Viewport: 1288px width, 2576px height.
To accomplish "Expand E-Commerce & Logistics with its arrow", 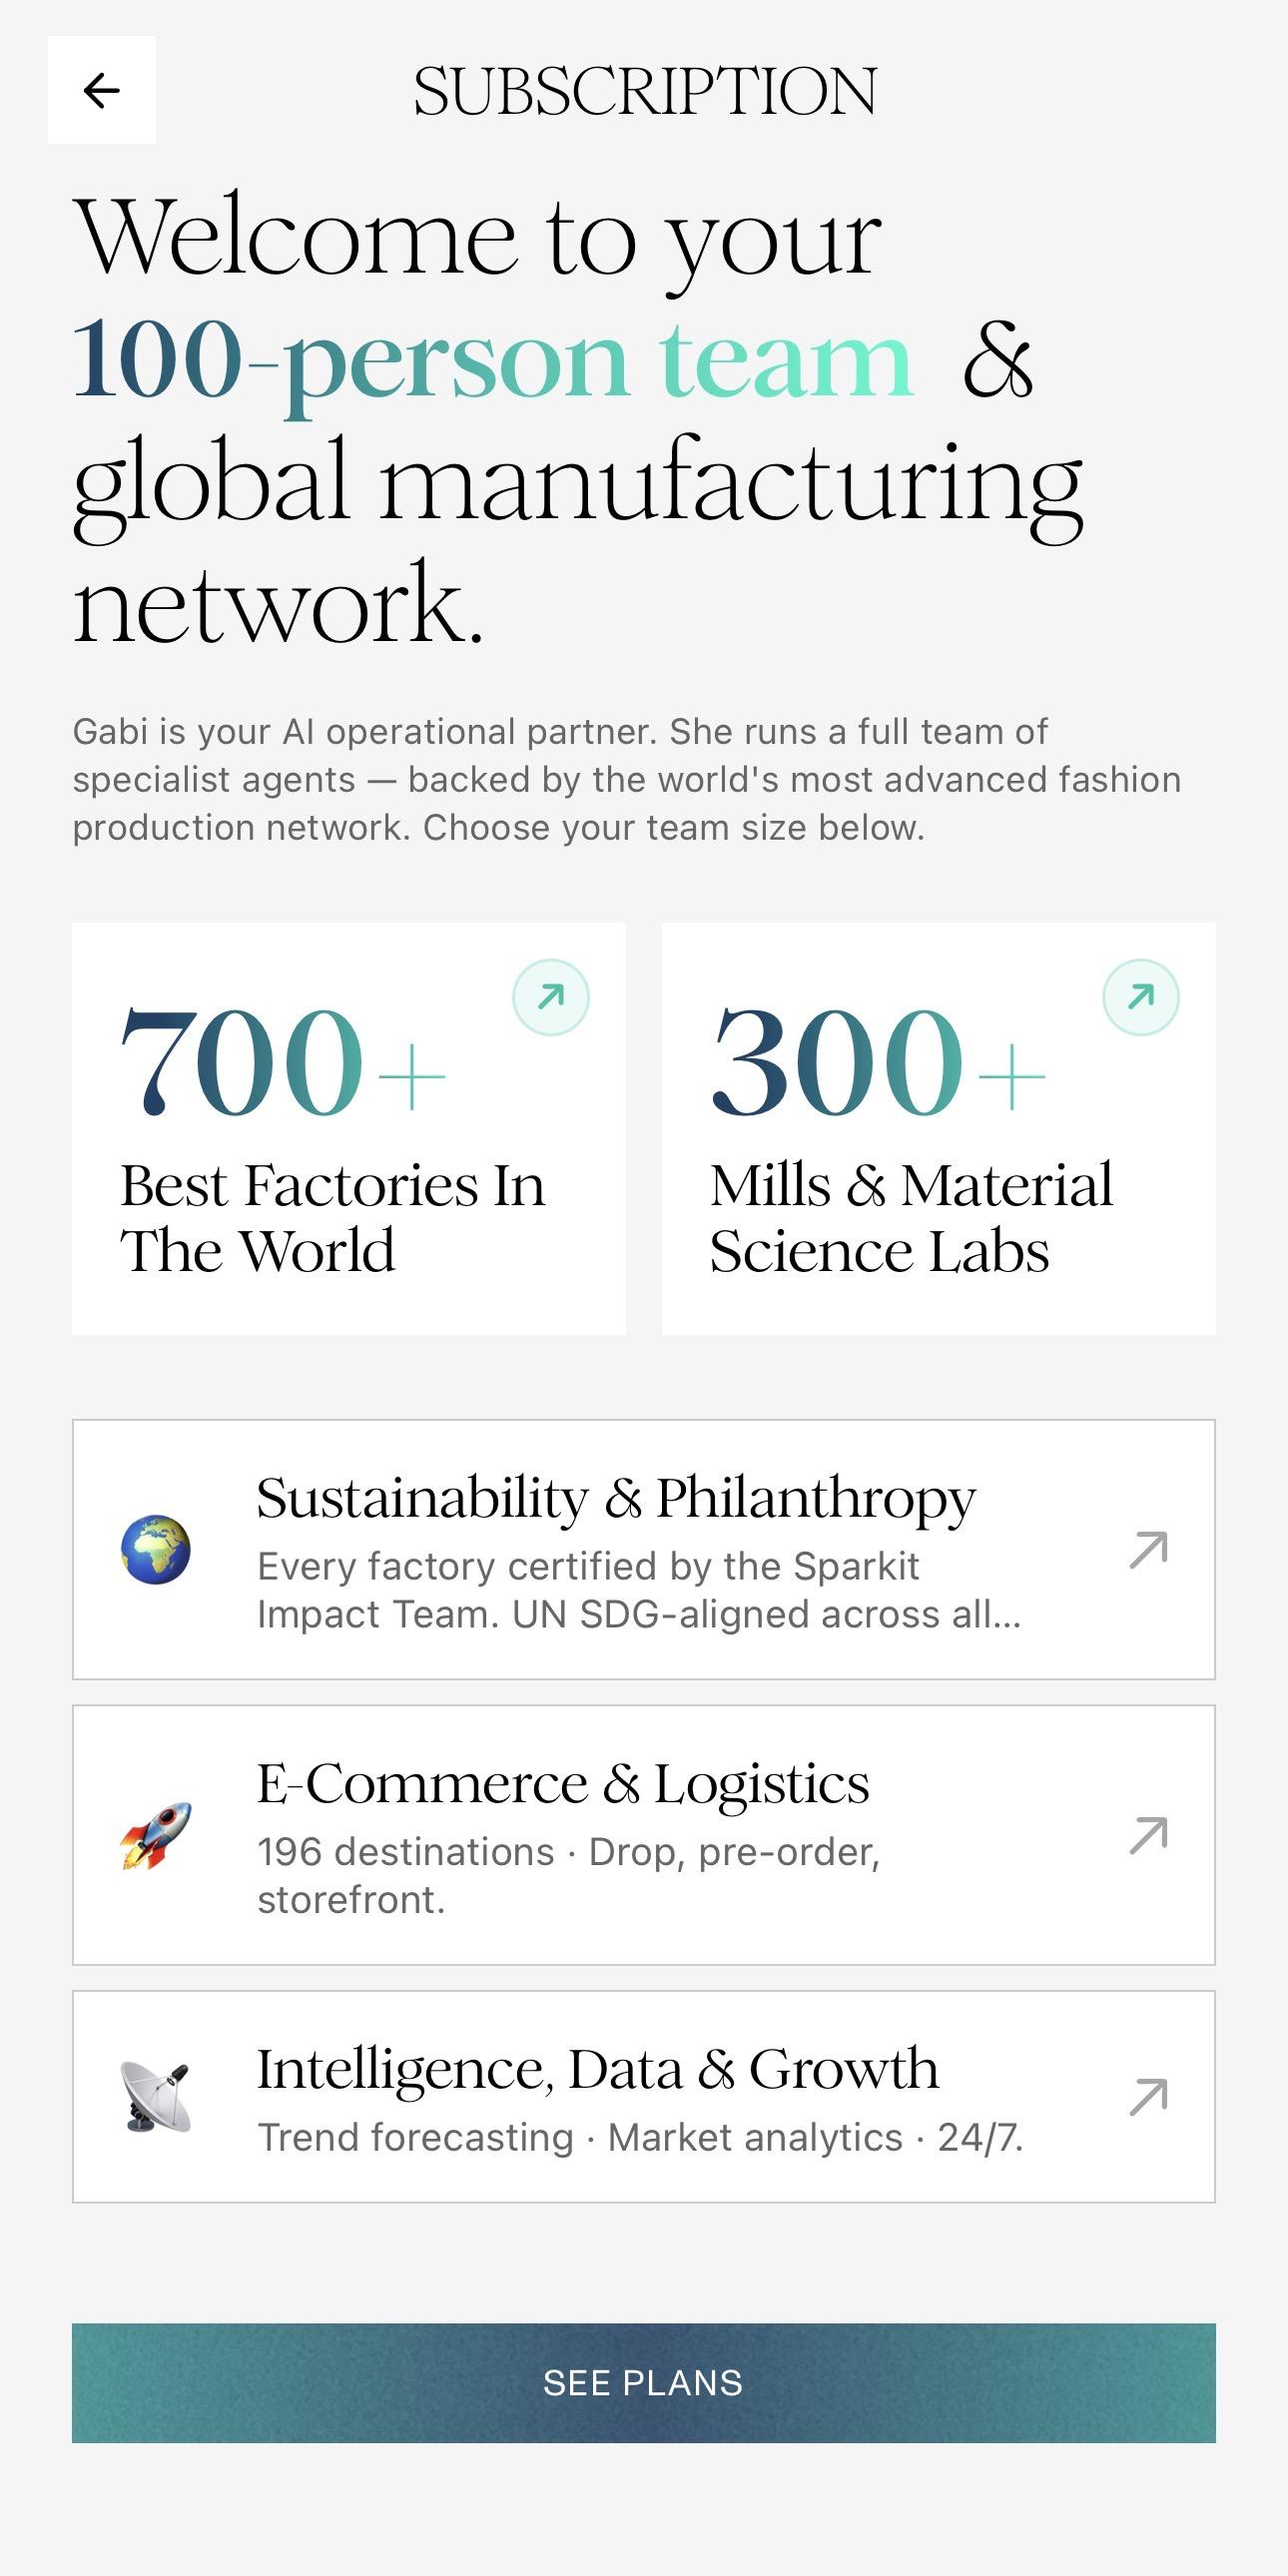I will click(x=1148, y=1835).
